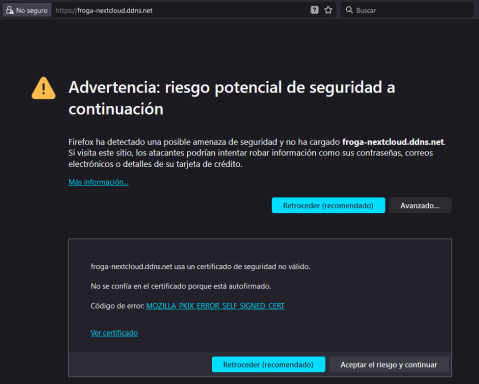This screenshot has width=479, height=384.
Task: Click the lower Retroceder (recomendado) button
Action: (268, 364)
